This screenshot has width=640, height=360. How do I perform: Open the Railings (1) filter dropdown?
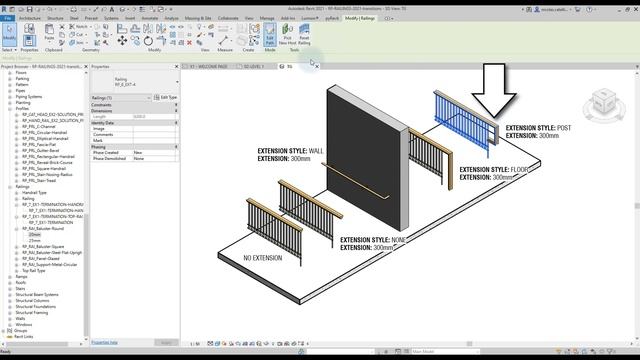point(121,98)
